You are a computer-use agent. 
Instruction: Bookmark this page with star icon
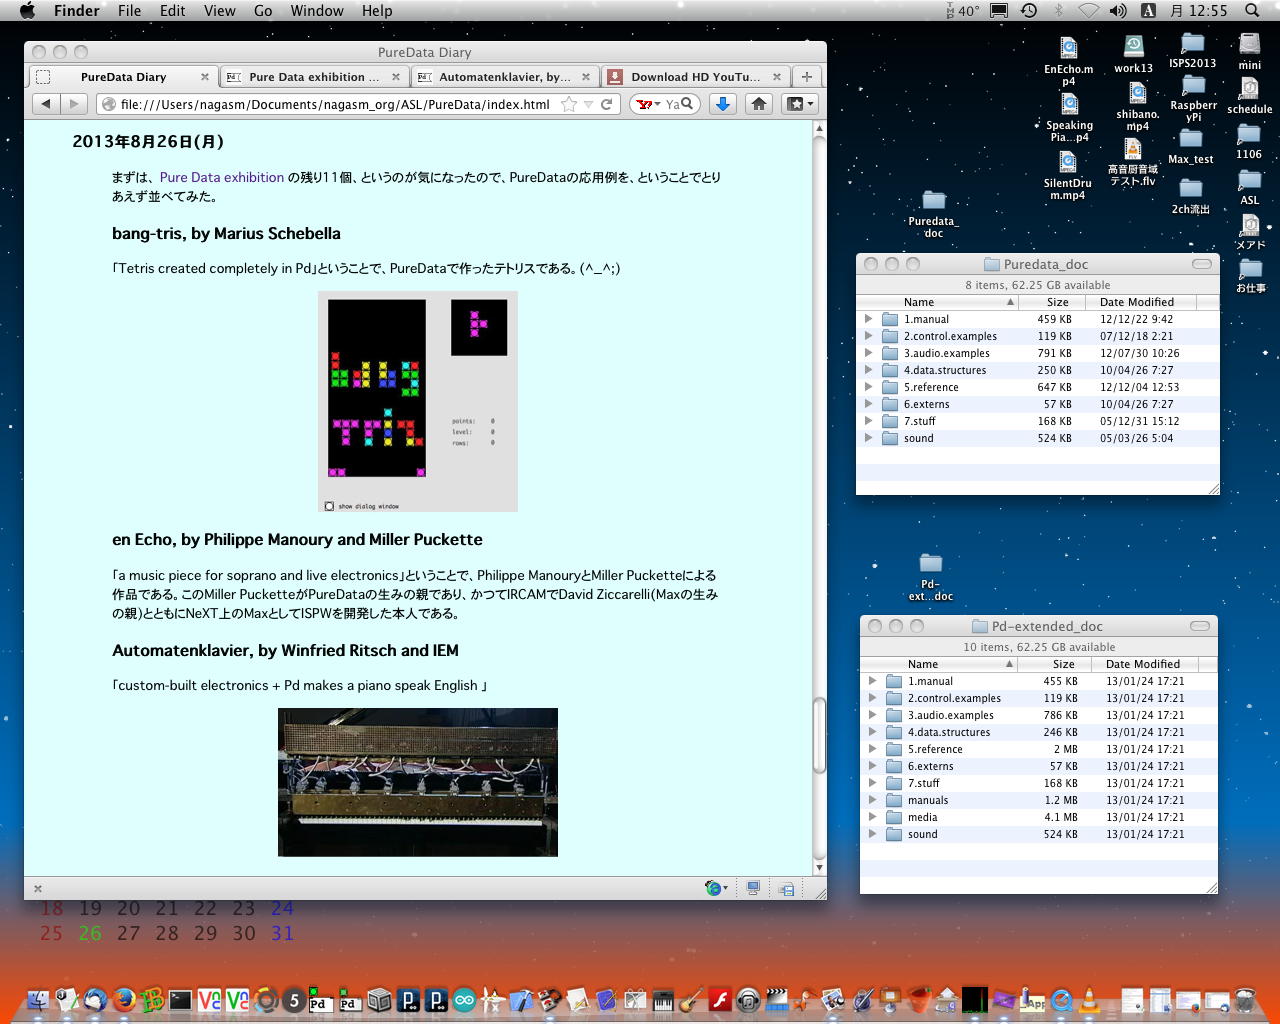click(569, 104)
